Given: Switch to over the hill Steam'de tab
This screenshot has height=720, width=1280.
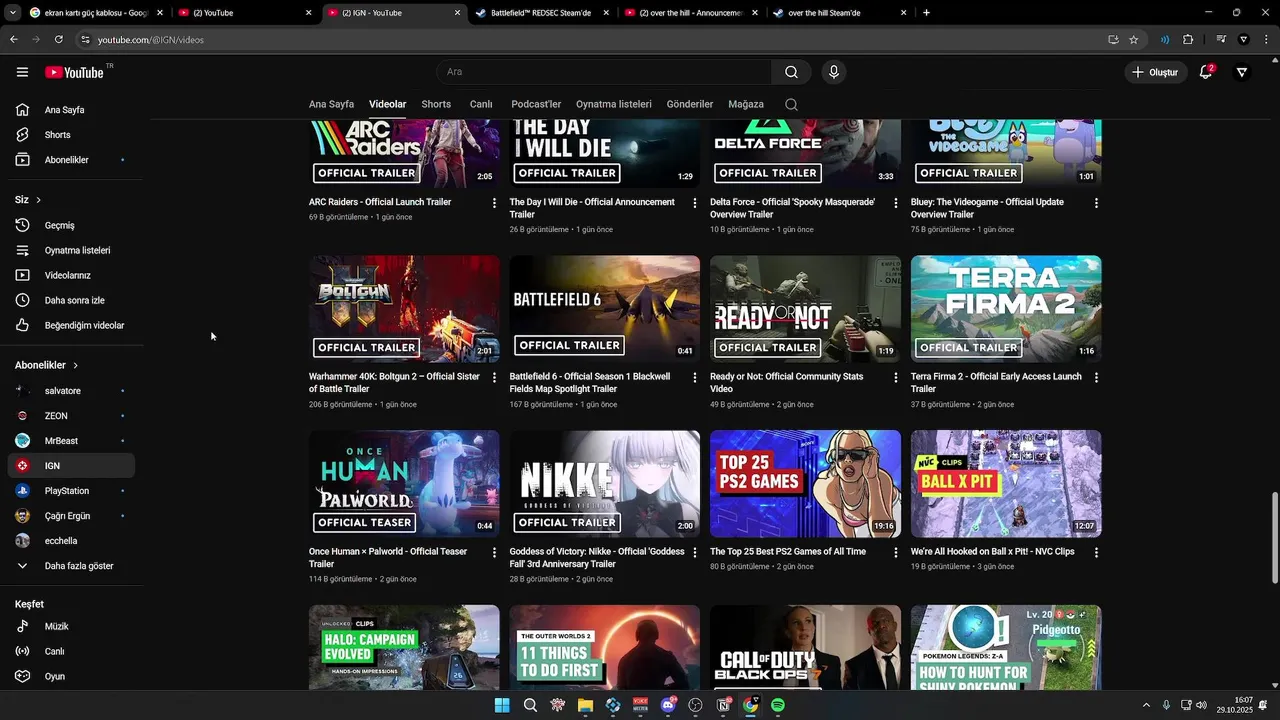Looking at the screenshot, I should (x=838, y=13).
